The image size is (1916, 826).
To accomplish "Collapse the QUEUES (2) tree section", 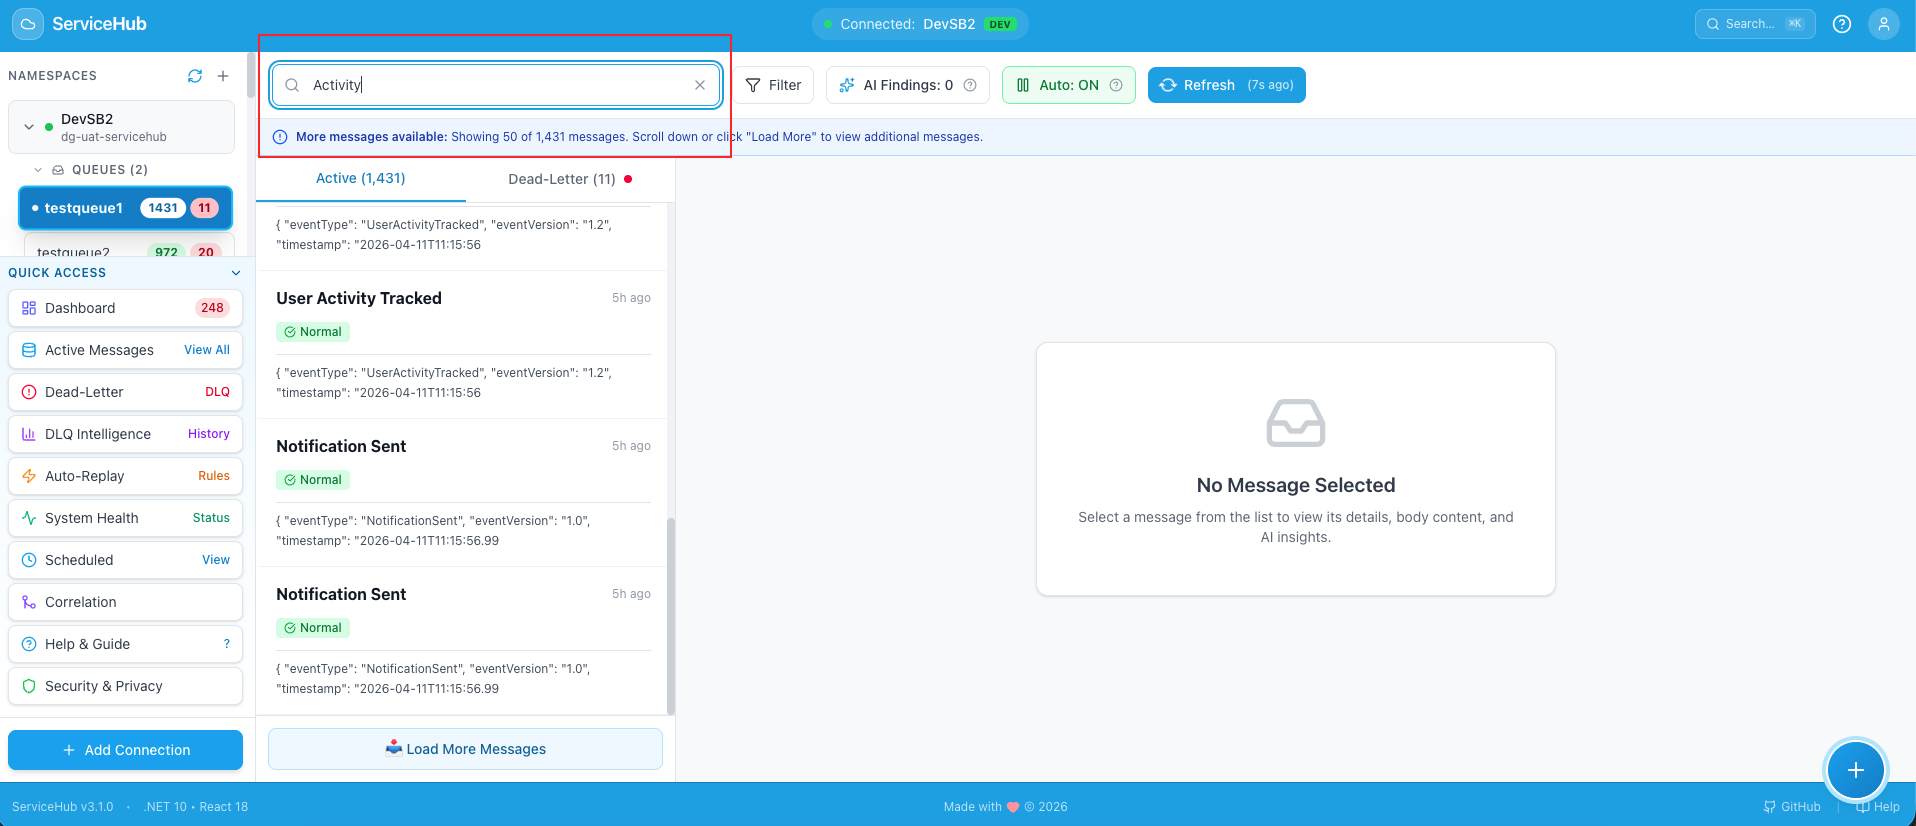I will 38,170.
